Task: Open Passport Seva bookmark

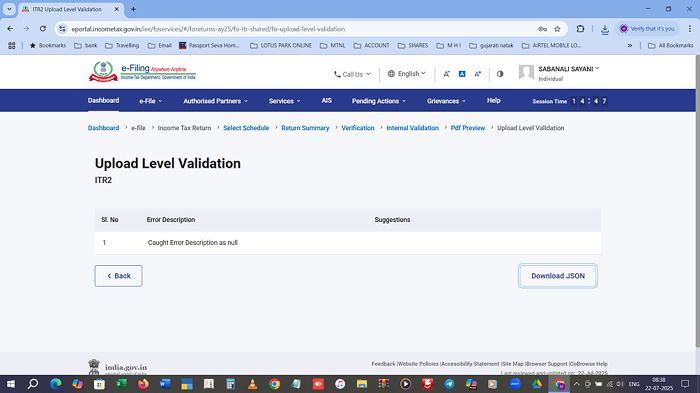Action: coord(209,46)
